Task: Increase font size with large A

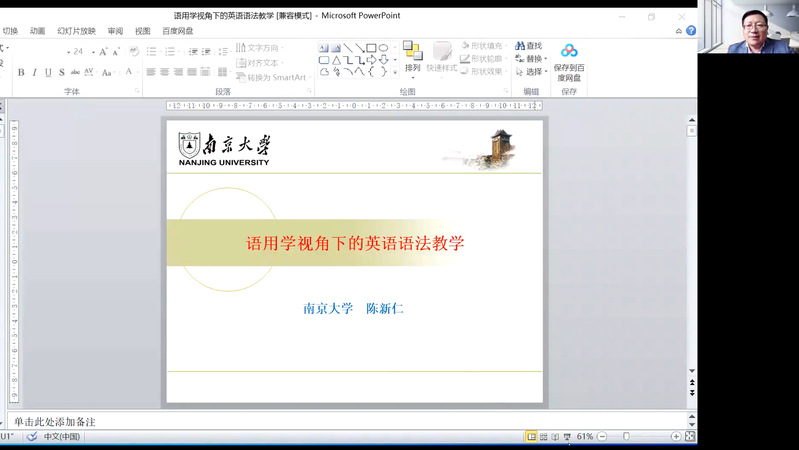Action: coord(103,51)
